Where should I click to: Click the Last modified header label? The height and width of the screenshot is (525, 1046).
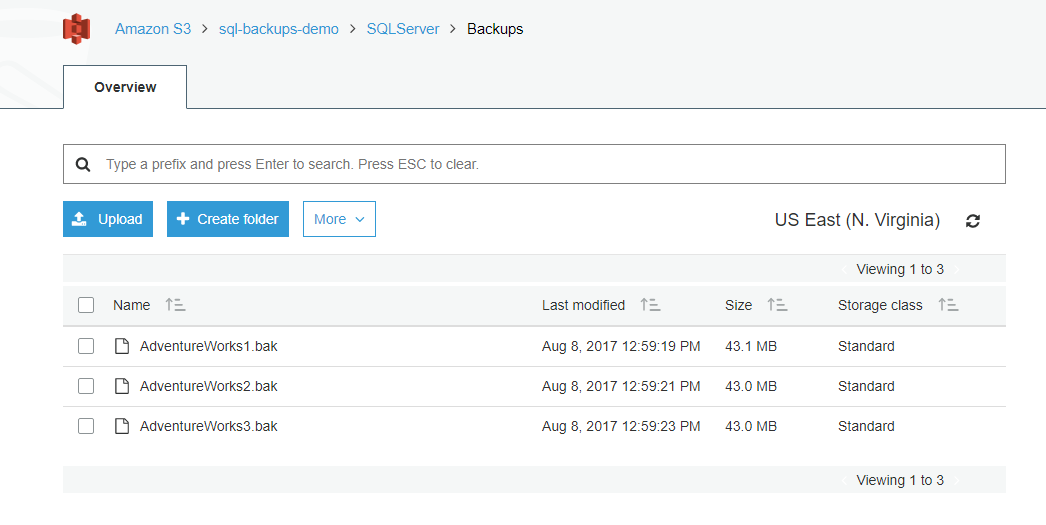pyautogui.click(x=583, y=305)
